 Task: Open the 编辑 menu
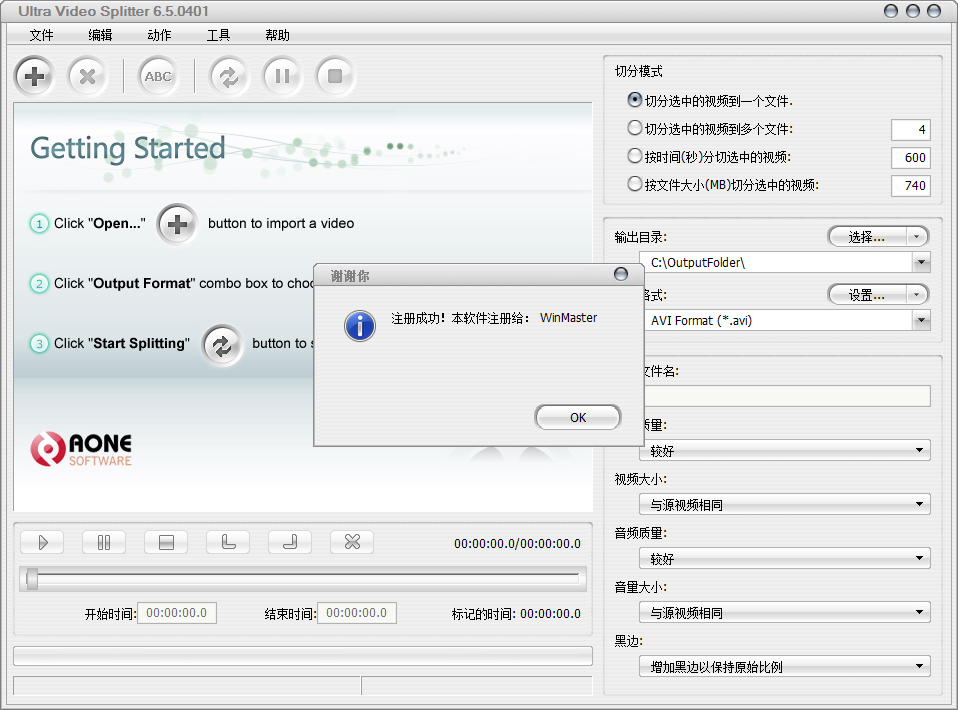[100, 35]
